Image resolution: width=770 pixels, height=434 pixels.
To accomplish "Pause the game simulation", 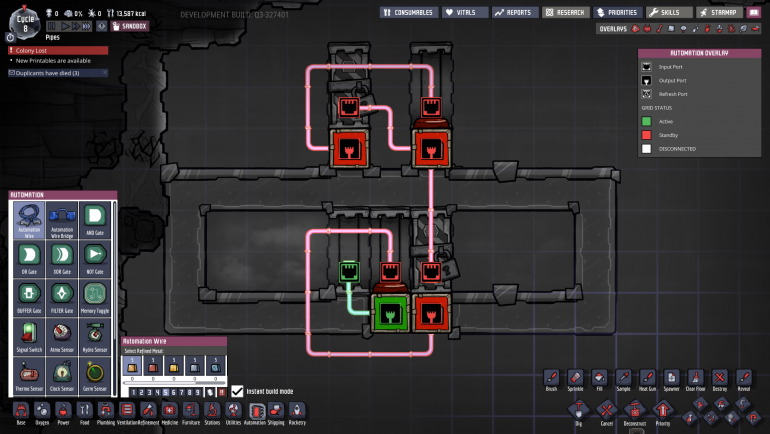I will pos(52,26).
